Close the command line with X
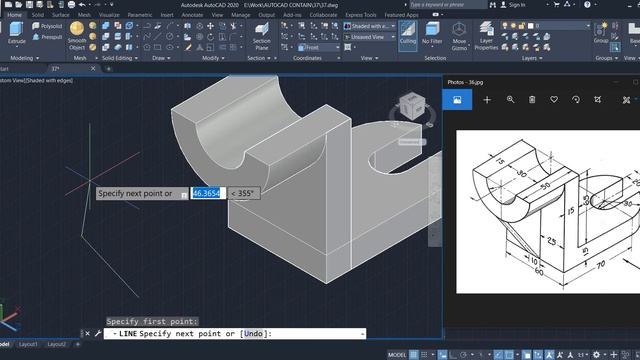Image resolution: width=640 pixels, height=360 pixels. coord(87,333)
